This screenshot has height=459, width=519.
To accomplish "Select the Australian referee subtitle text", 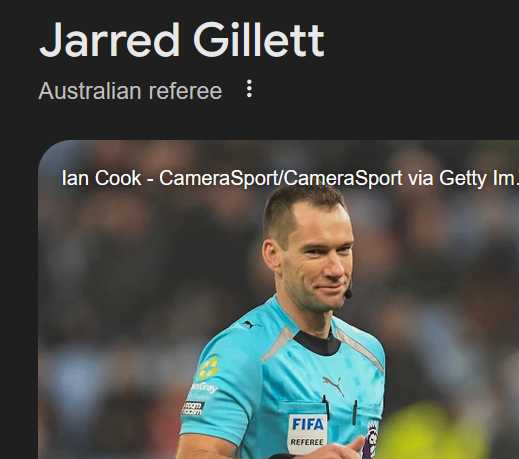I will tap(130, 91).
